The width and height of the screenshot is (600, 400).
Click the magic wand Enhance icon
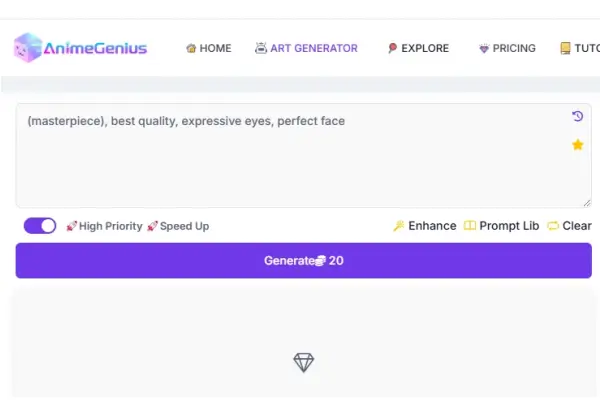click(x=399, y=226)
